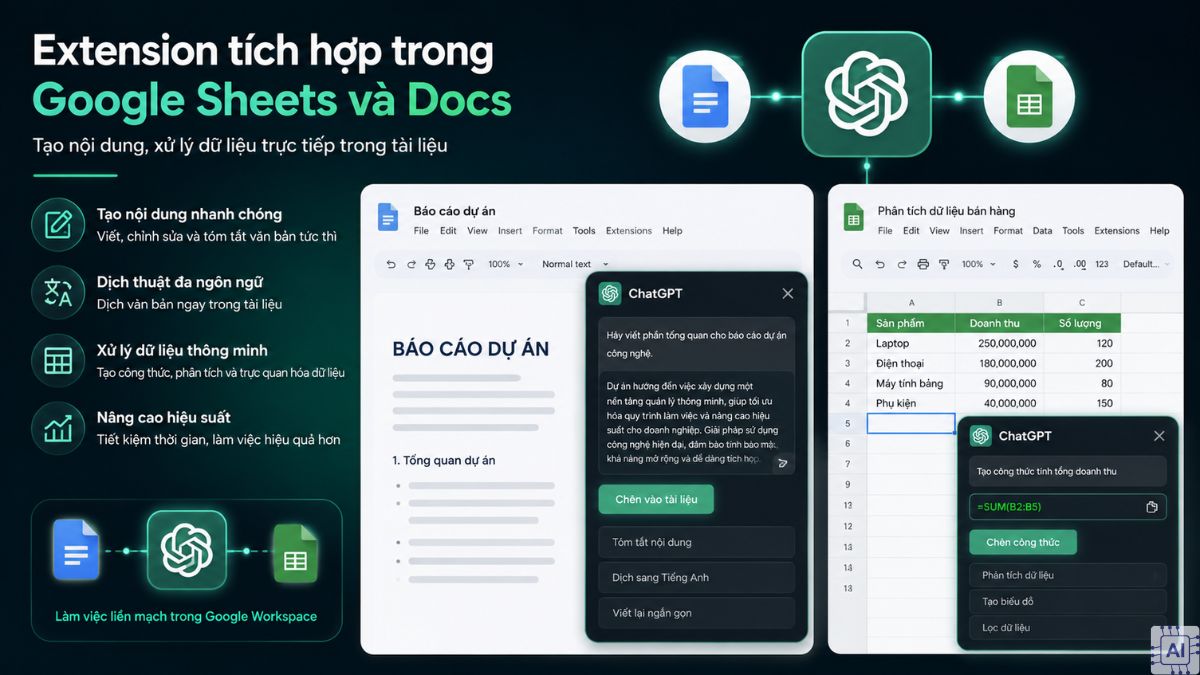The height and width of the screenshot is (675, 1200).
Task: Click the 'Chèn vào tài liệu' button
Action: pos(656,499)
